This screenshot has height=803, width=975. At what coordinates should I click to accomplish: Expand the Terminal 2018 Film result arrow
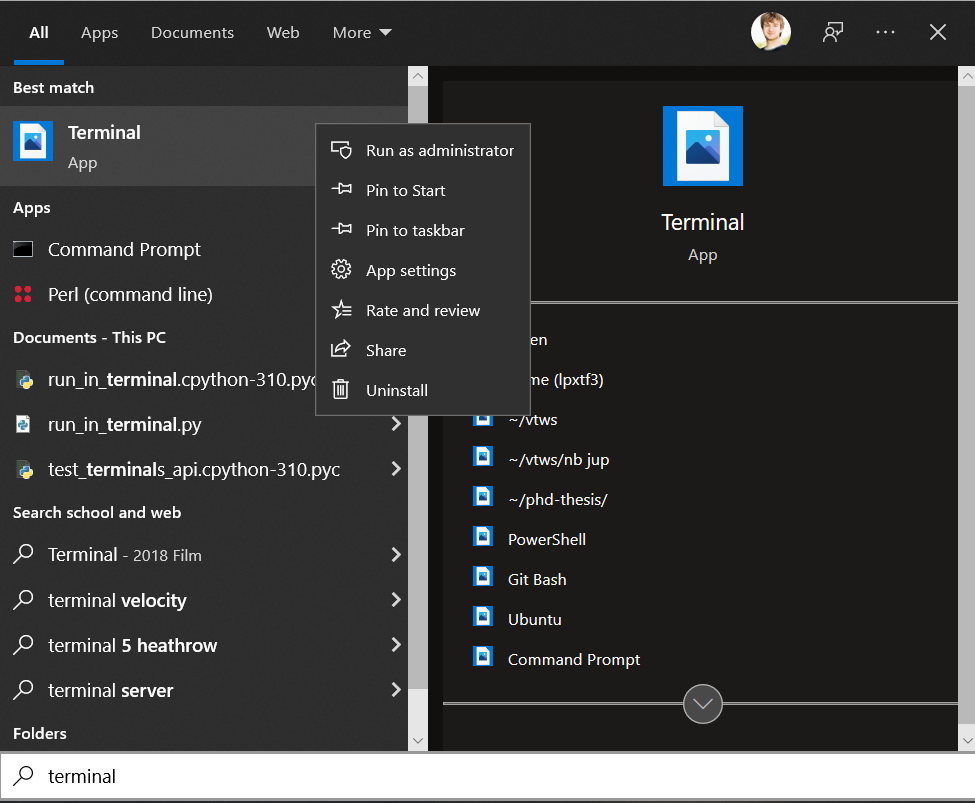click(x=395, y=554)
